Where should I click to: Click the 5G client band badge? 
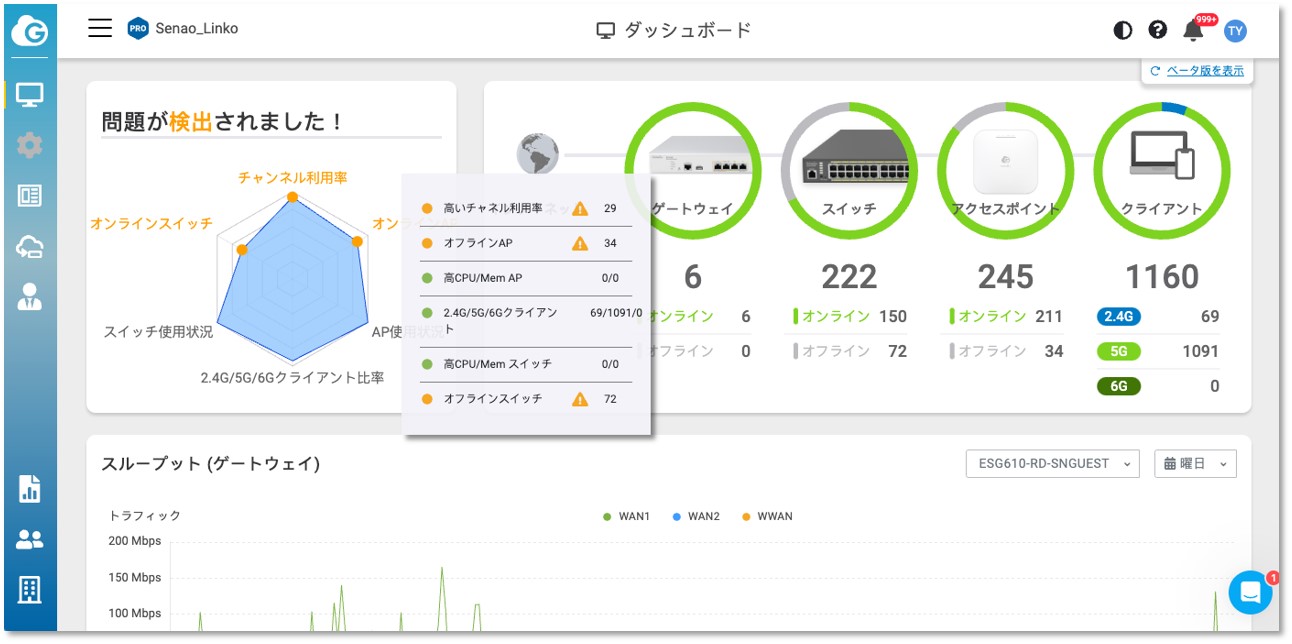[x=1118, y=351]
